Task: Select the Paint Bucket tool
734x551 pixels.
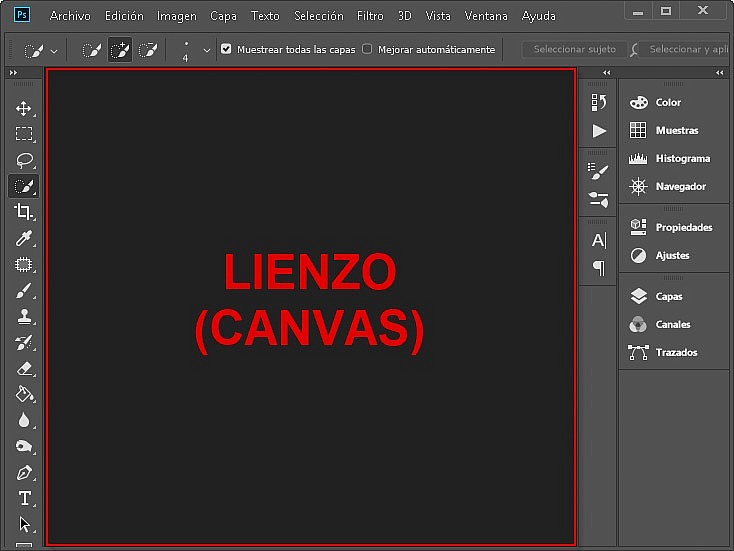Action: pos(23,394)
